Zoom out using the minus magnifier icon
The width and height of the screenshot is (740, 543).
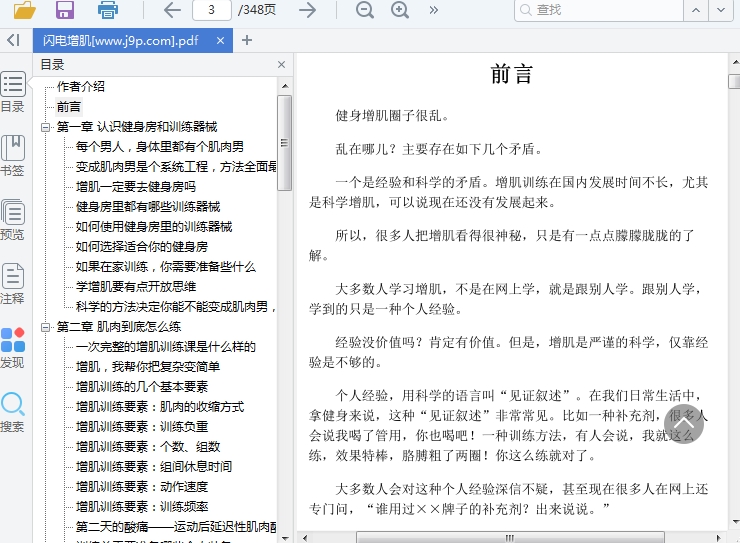pos(365,10)
